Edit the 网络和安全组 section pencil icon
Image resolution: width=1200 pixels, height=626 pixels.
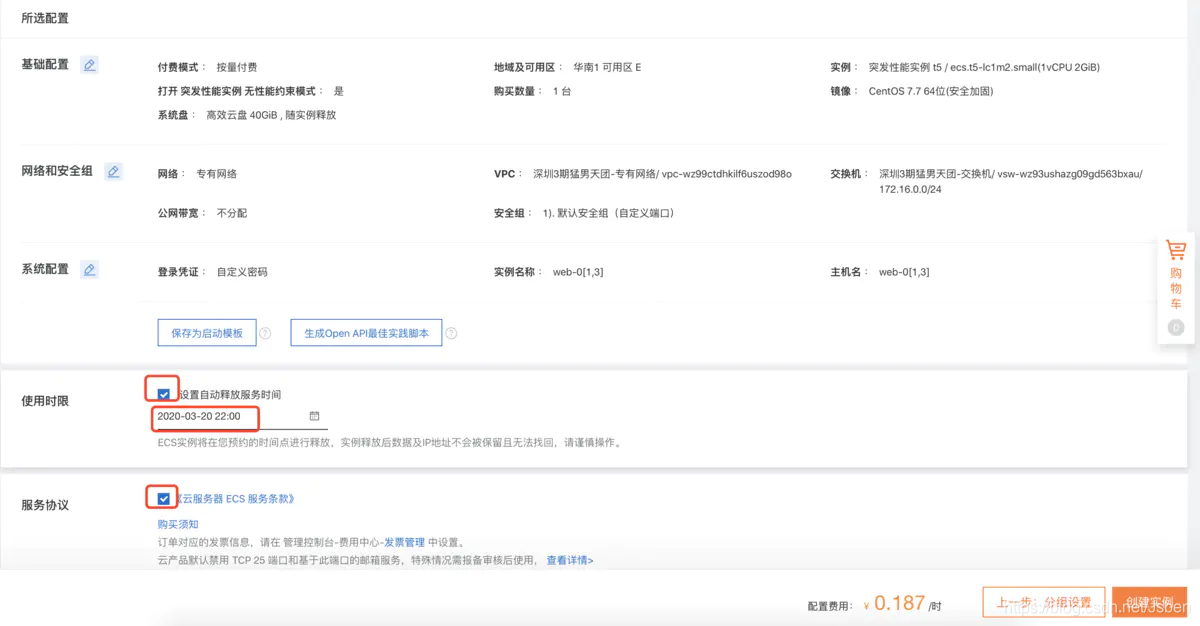(x=113, y=172)
